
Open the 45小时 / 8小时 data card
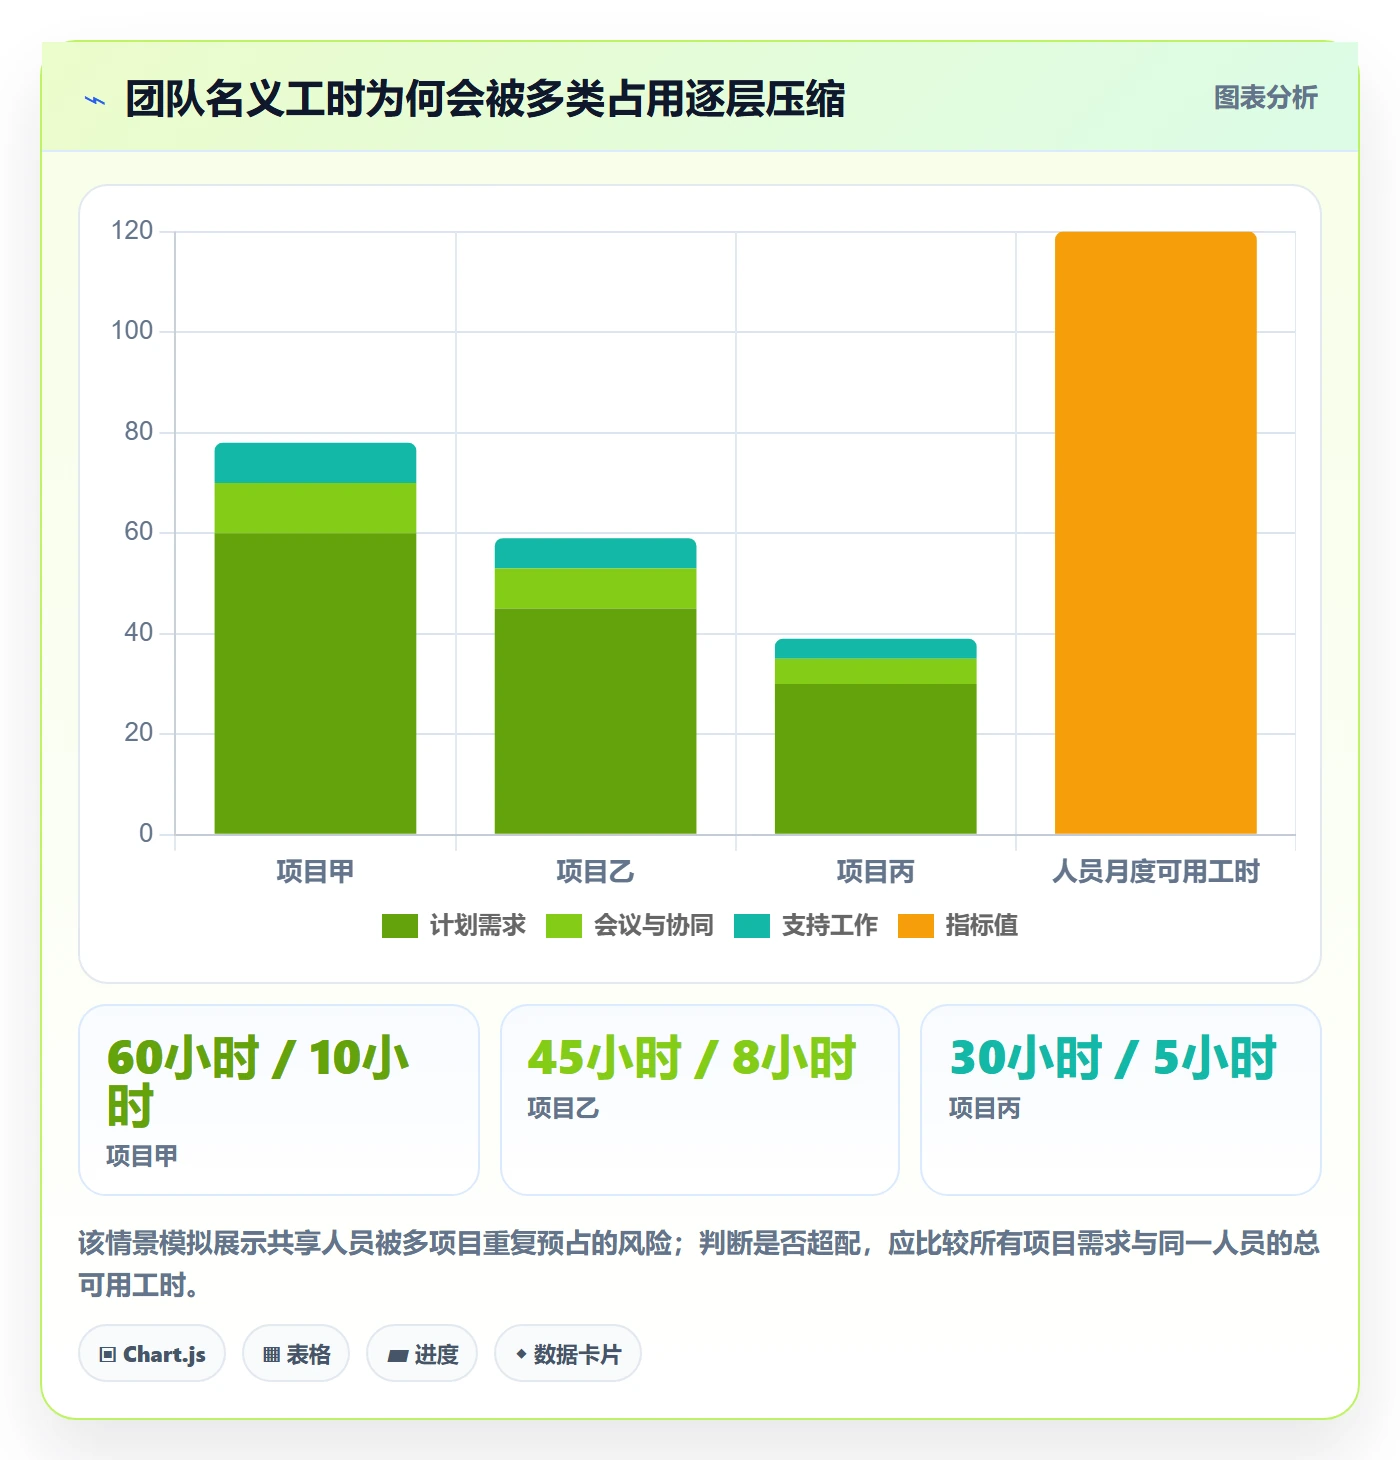(700, 1100)
